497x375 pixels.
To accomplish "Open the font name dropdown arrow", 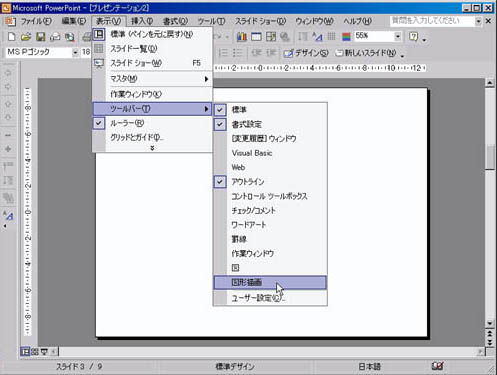I will (75, 52).
